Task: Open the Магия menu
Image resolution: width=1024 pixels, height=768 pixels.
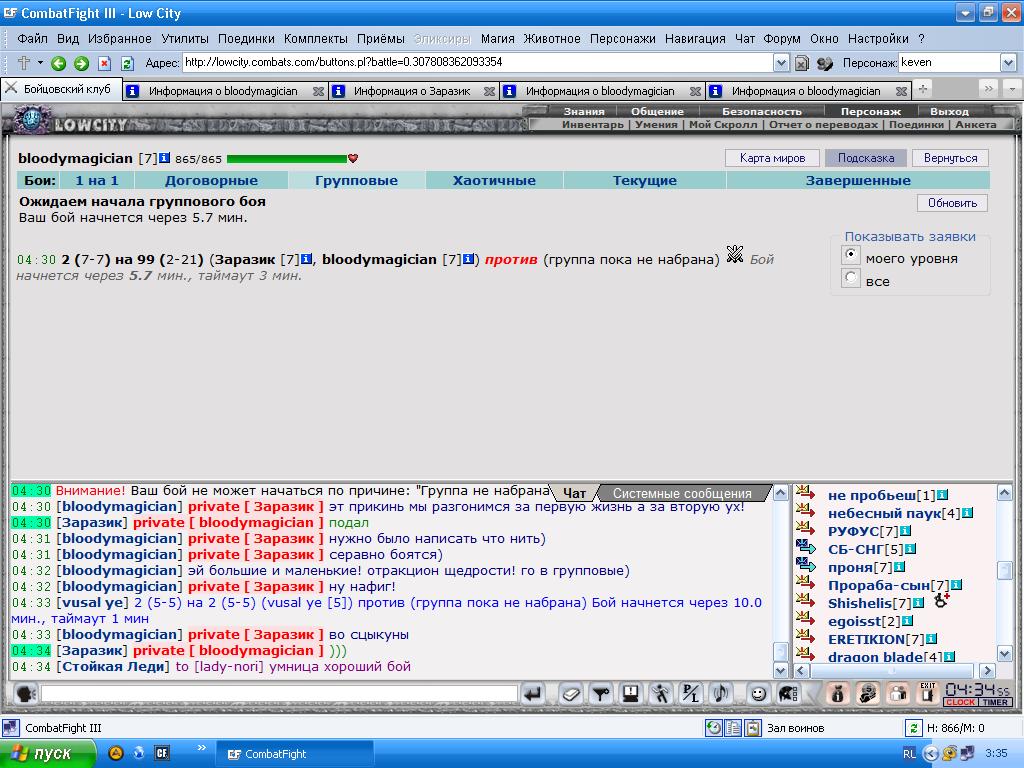Action: tap(498, 39)
